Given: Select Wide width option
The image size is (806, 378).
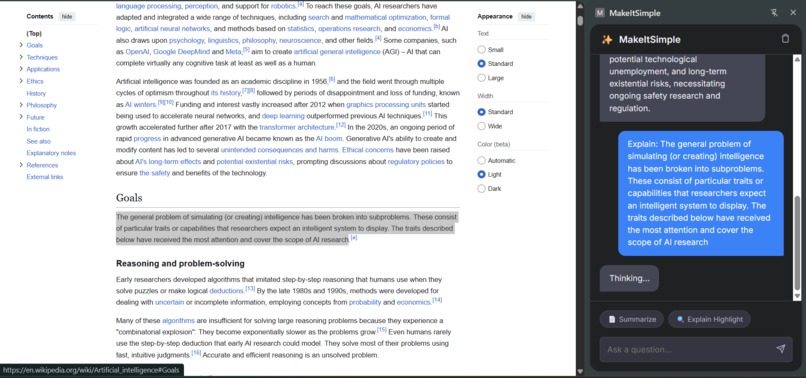Looking at the screenshot, I should (x=482, y=127).
